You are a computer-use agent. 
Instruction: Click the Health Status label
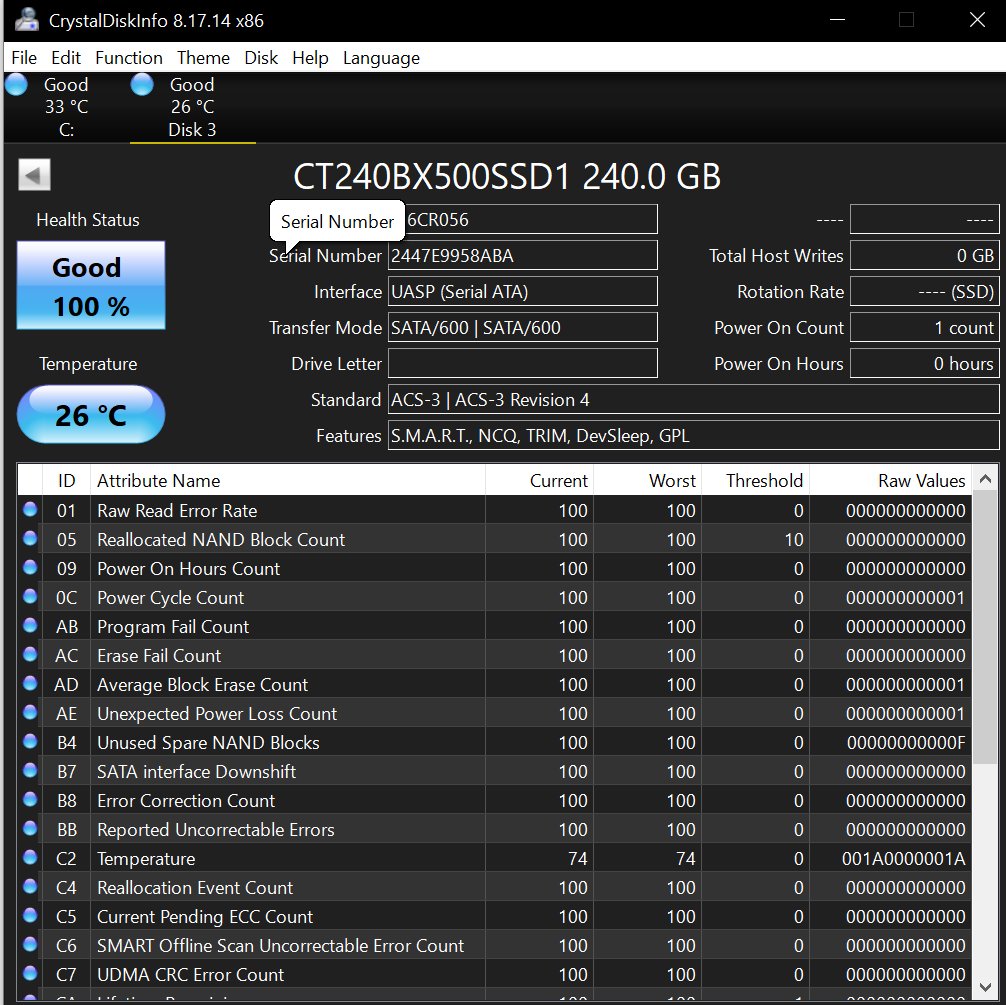point(88,219)
